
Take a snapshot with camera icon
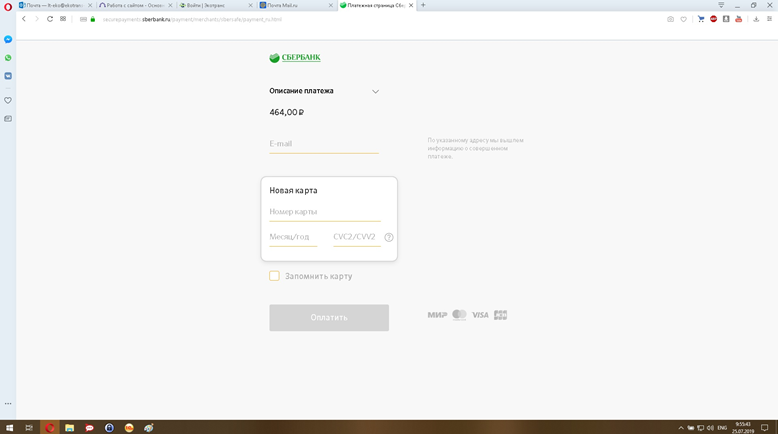point(670,19)
